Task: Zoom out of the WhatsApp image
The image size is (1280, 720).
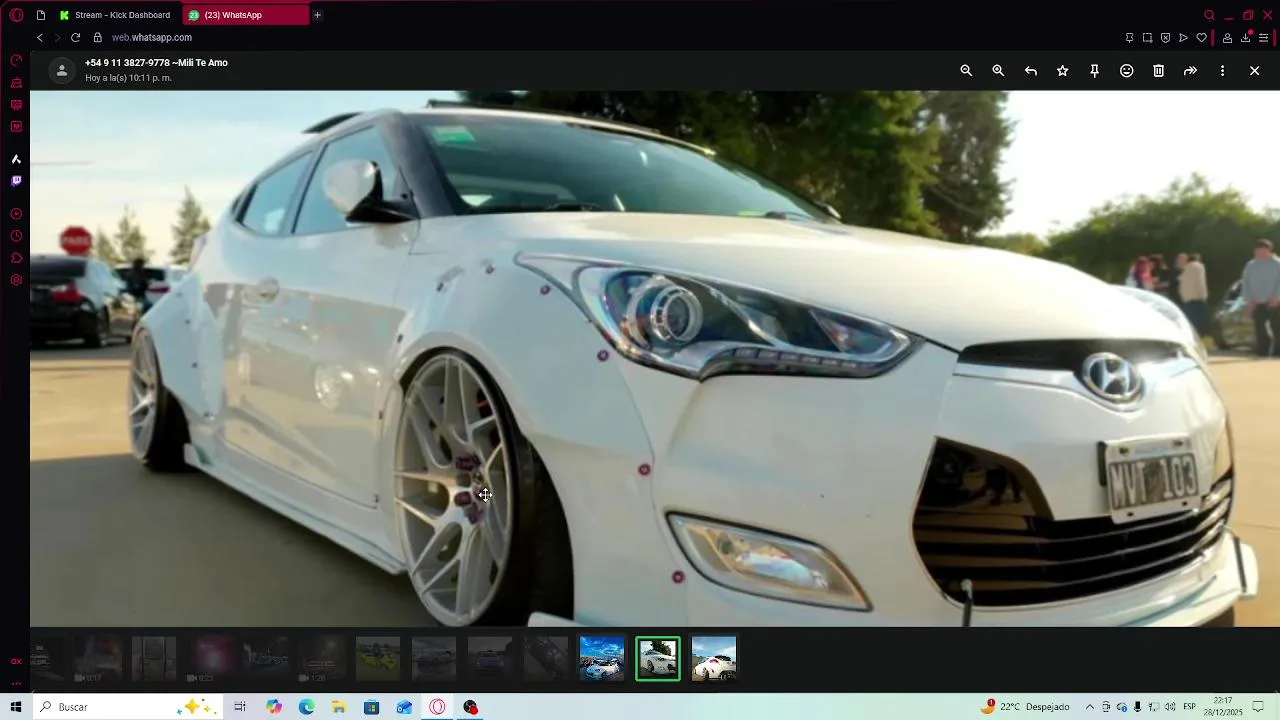Action: [966, 71]
